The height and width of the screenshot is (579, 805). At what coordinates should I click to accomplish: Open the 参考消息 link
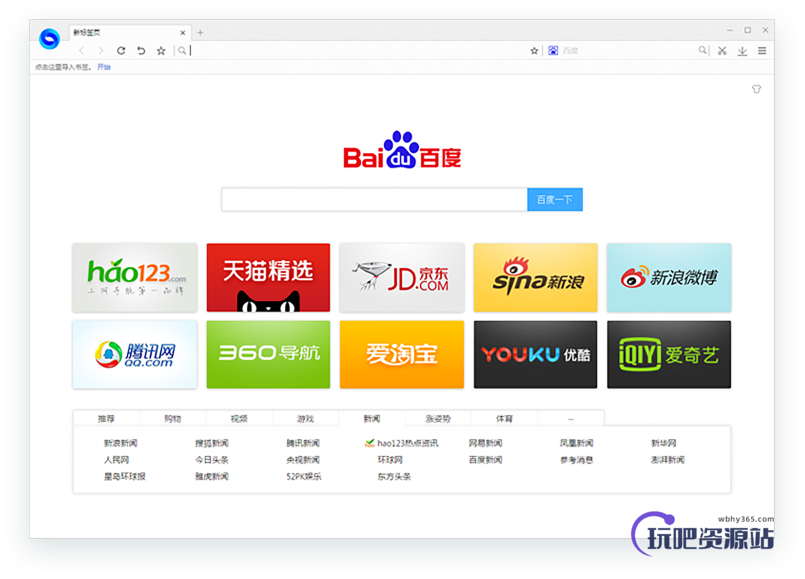[x=577, y=460]
